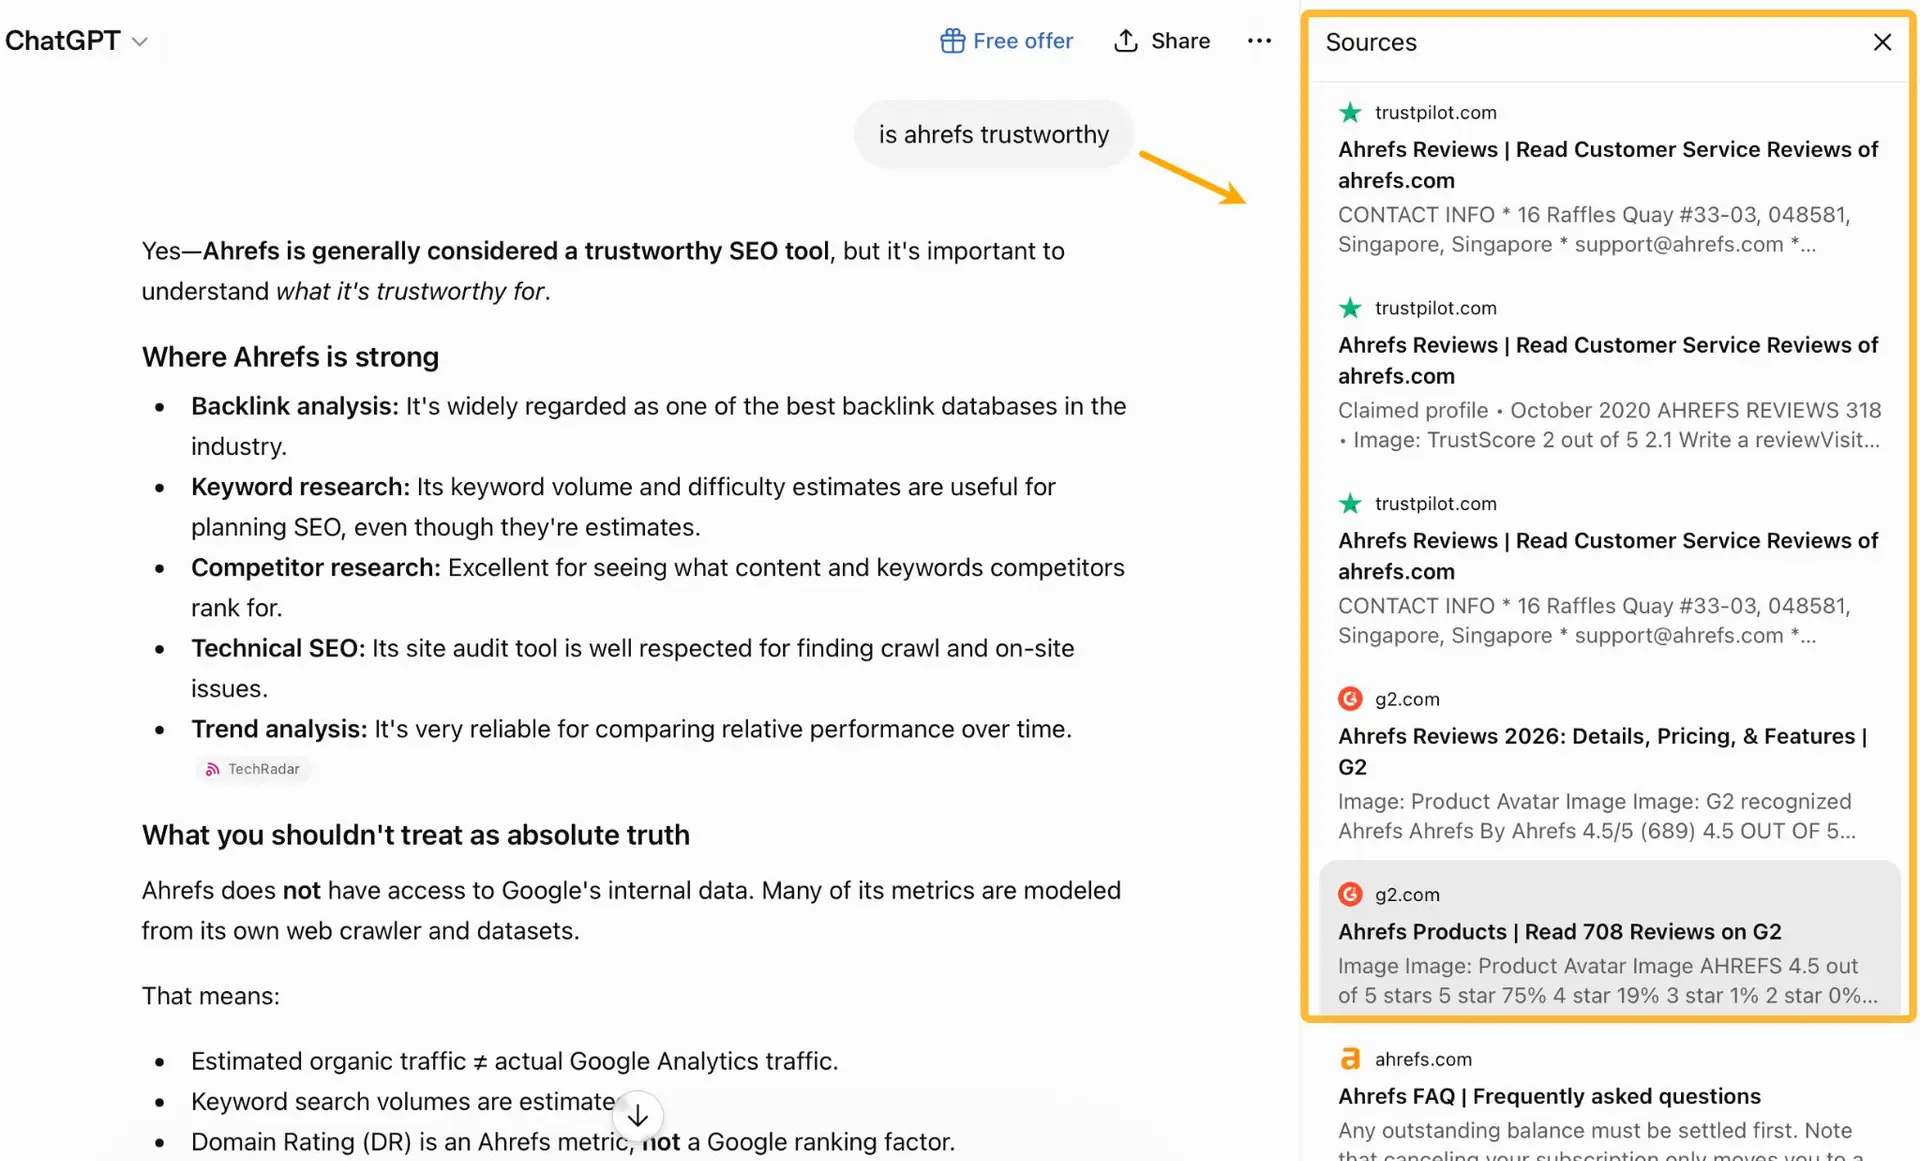The image size is (1920, 1161).
Task: Click the TechRadar citation chip
Action: (x=253, y=769)
